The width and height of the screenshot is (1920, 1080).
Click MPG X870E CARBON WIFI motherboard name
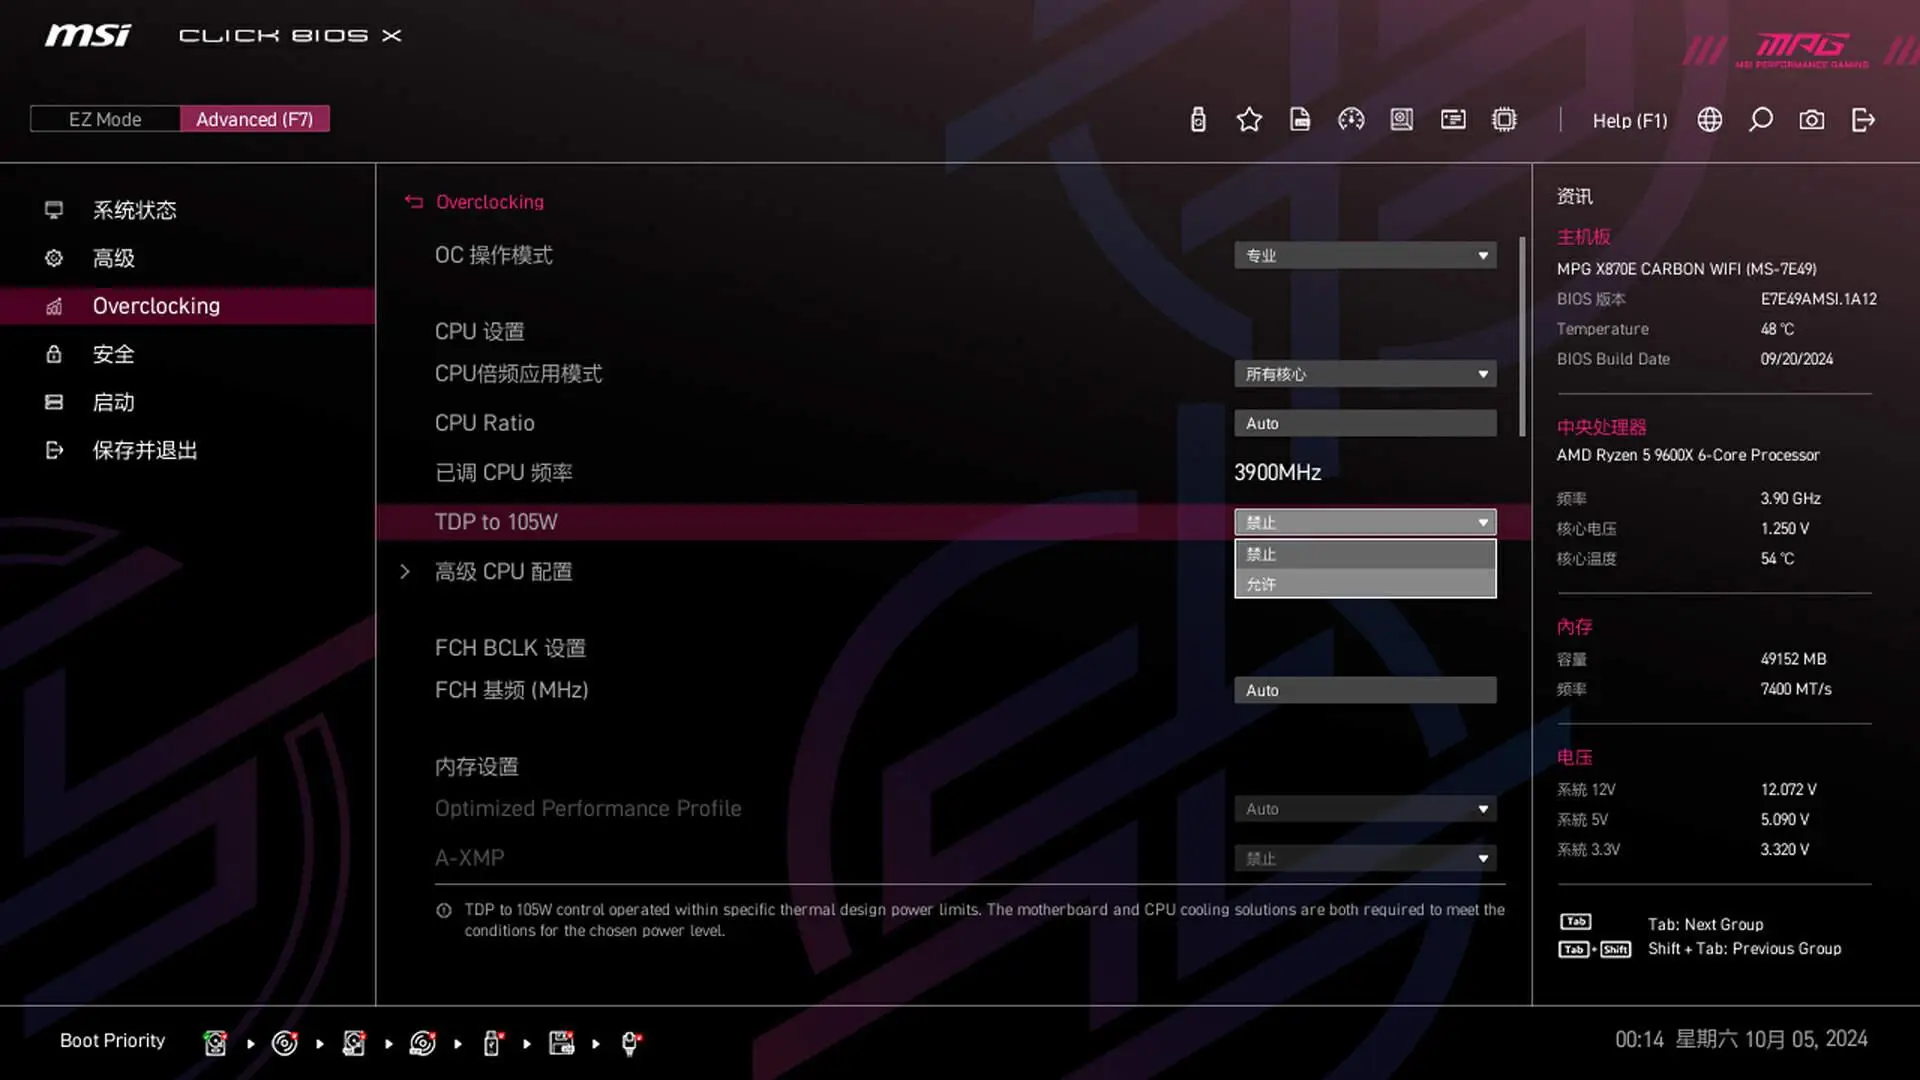pos(1686,269)
